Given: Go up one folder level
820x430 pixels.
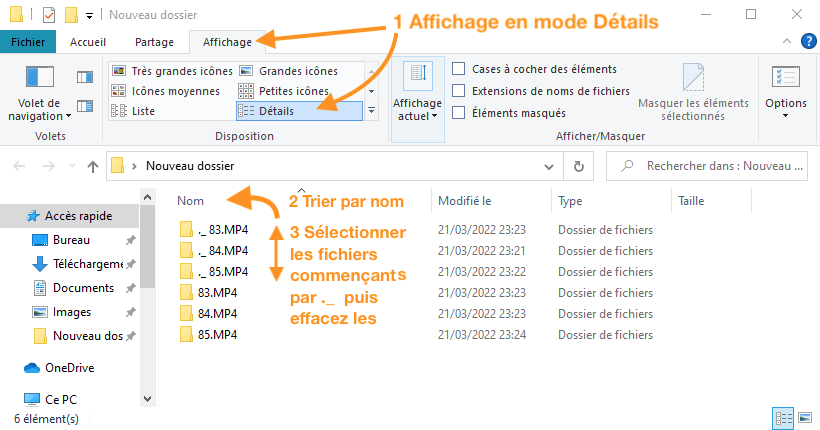Looking at the screenshot, I should coord(93,166).
